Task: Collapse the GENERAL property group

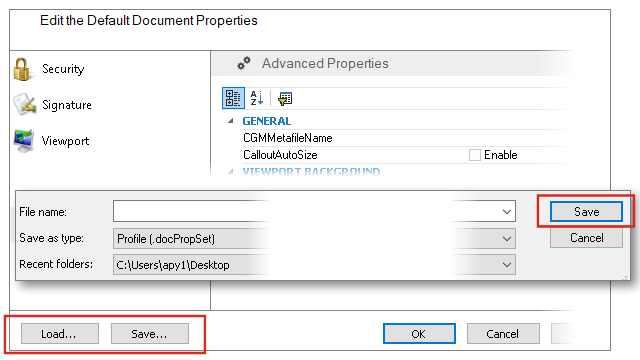Action: coord(231,121)
